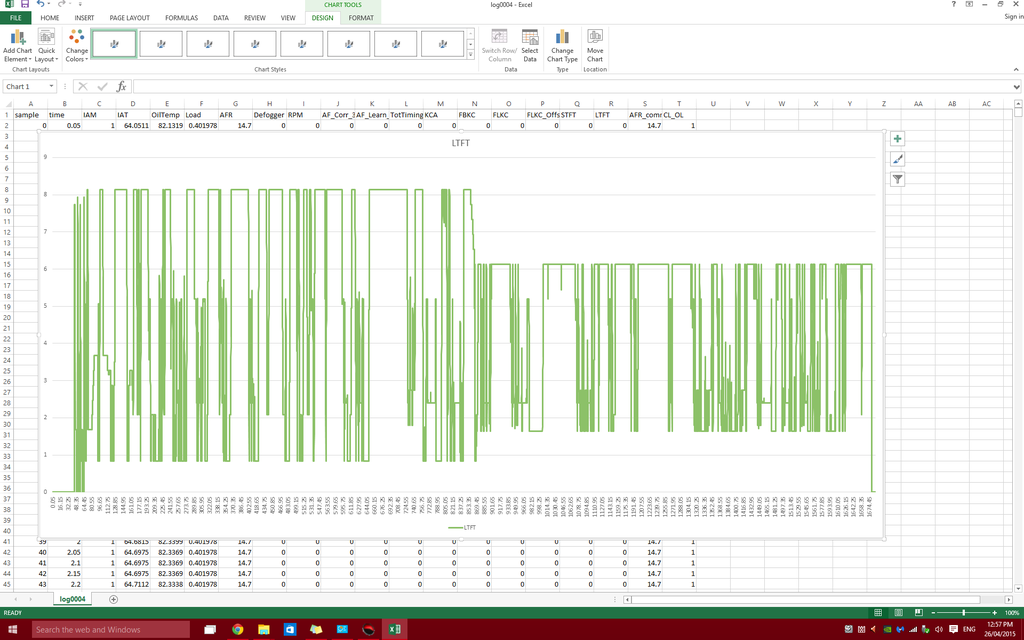Open Chart Filters funnel button beside chart
The width and height of the screenshot is (1024, 640).
click(897, 179)
